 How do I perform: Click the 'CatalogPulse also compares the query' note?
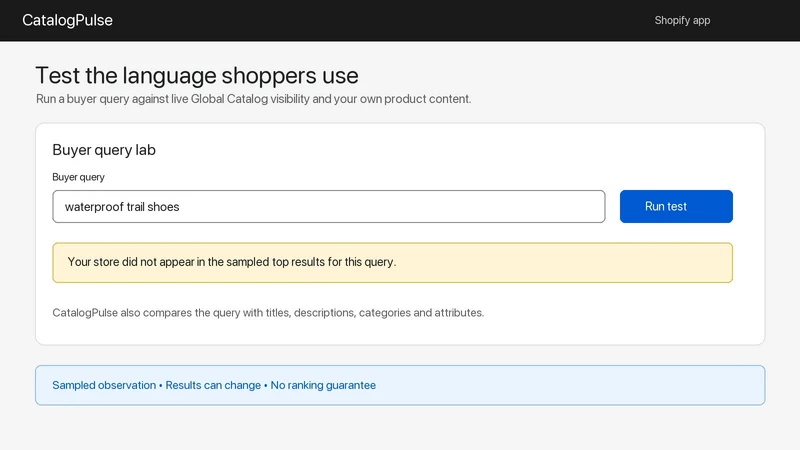268,312
